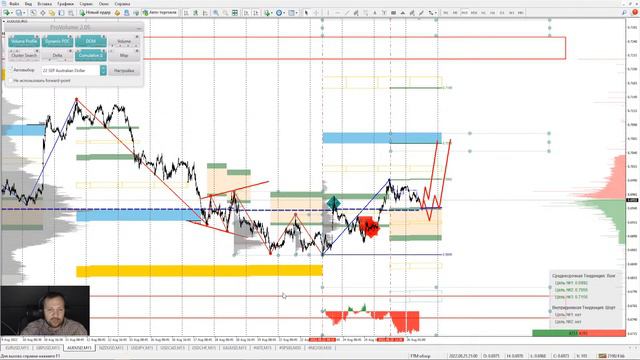This screenshot has width=640, height=360.
Task: Open the Strategy Tester icon
Action: click(x=71, y=13)
